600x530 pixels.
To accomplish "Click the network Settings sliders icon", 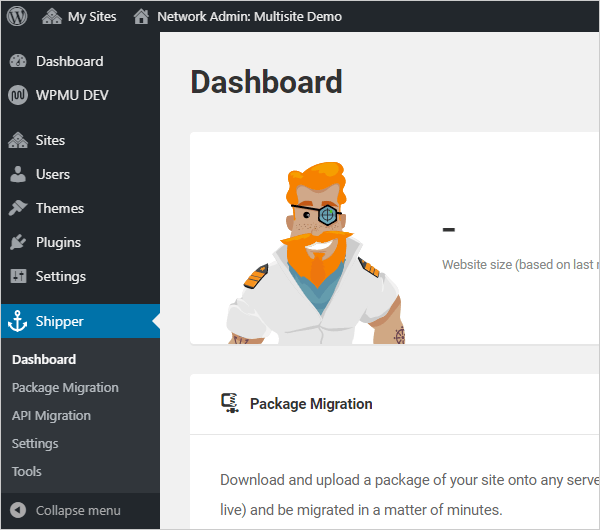I will click(x=18, y=276).
